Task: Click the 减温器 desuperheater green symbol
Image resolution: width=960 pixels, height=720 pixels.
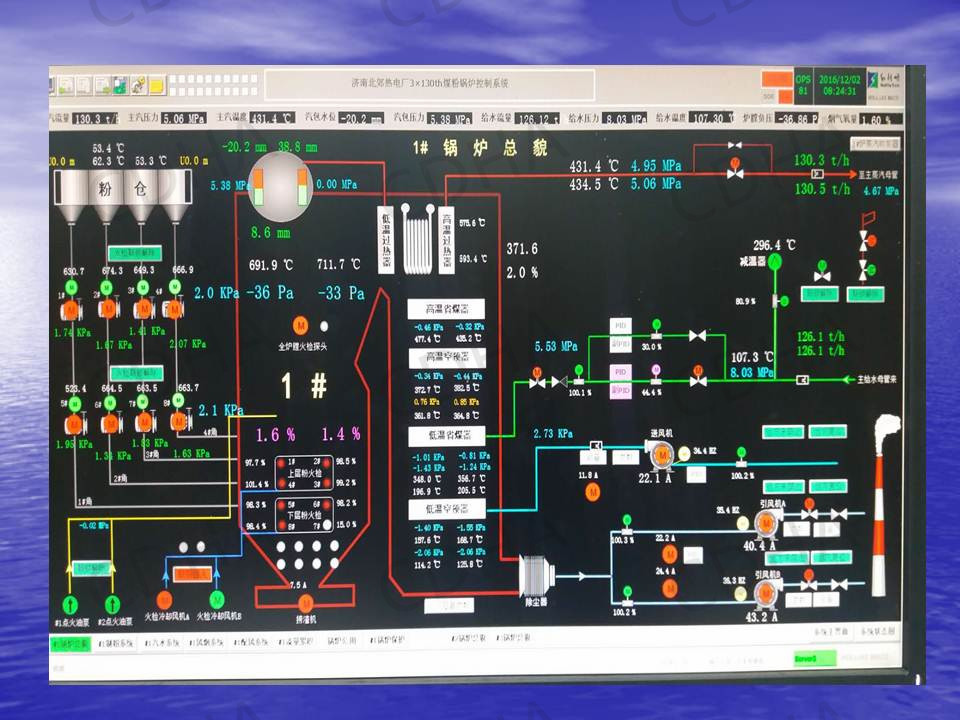Action: [x=772, y=261]
